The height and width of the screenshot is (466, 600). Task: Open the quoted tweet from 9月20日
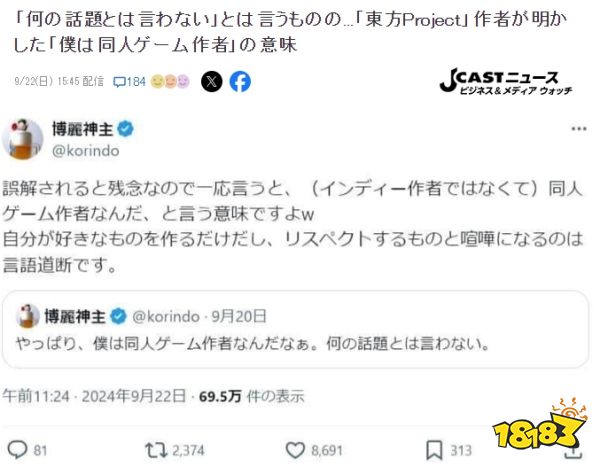tap(295, 329)
